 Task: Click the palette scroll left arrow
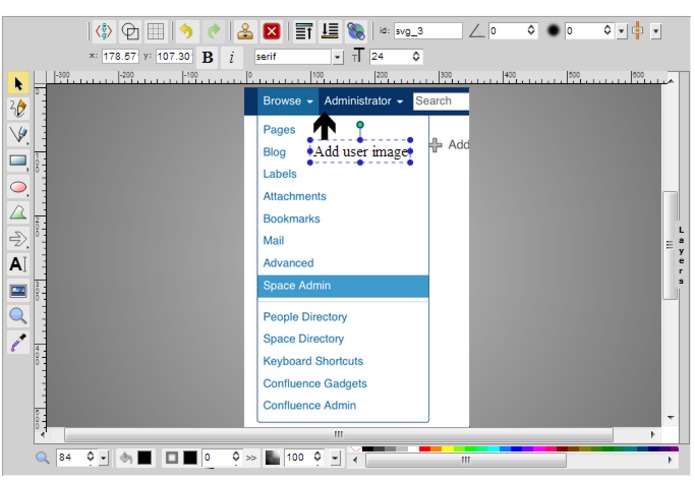click(x=355, y=460)
